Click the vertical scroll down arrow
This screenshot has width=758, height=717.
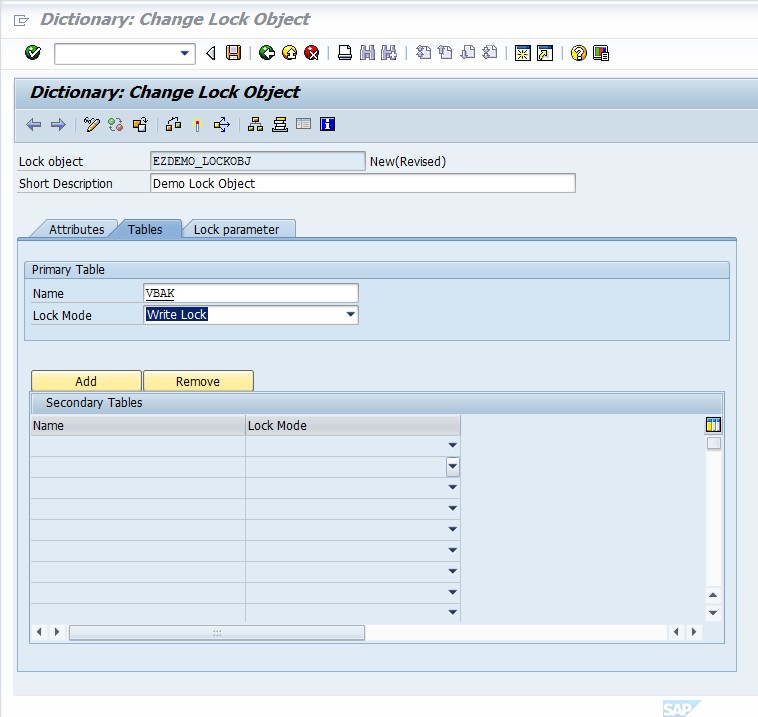coord(713,613)
